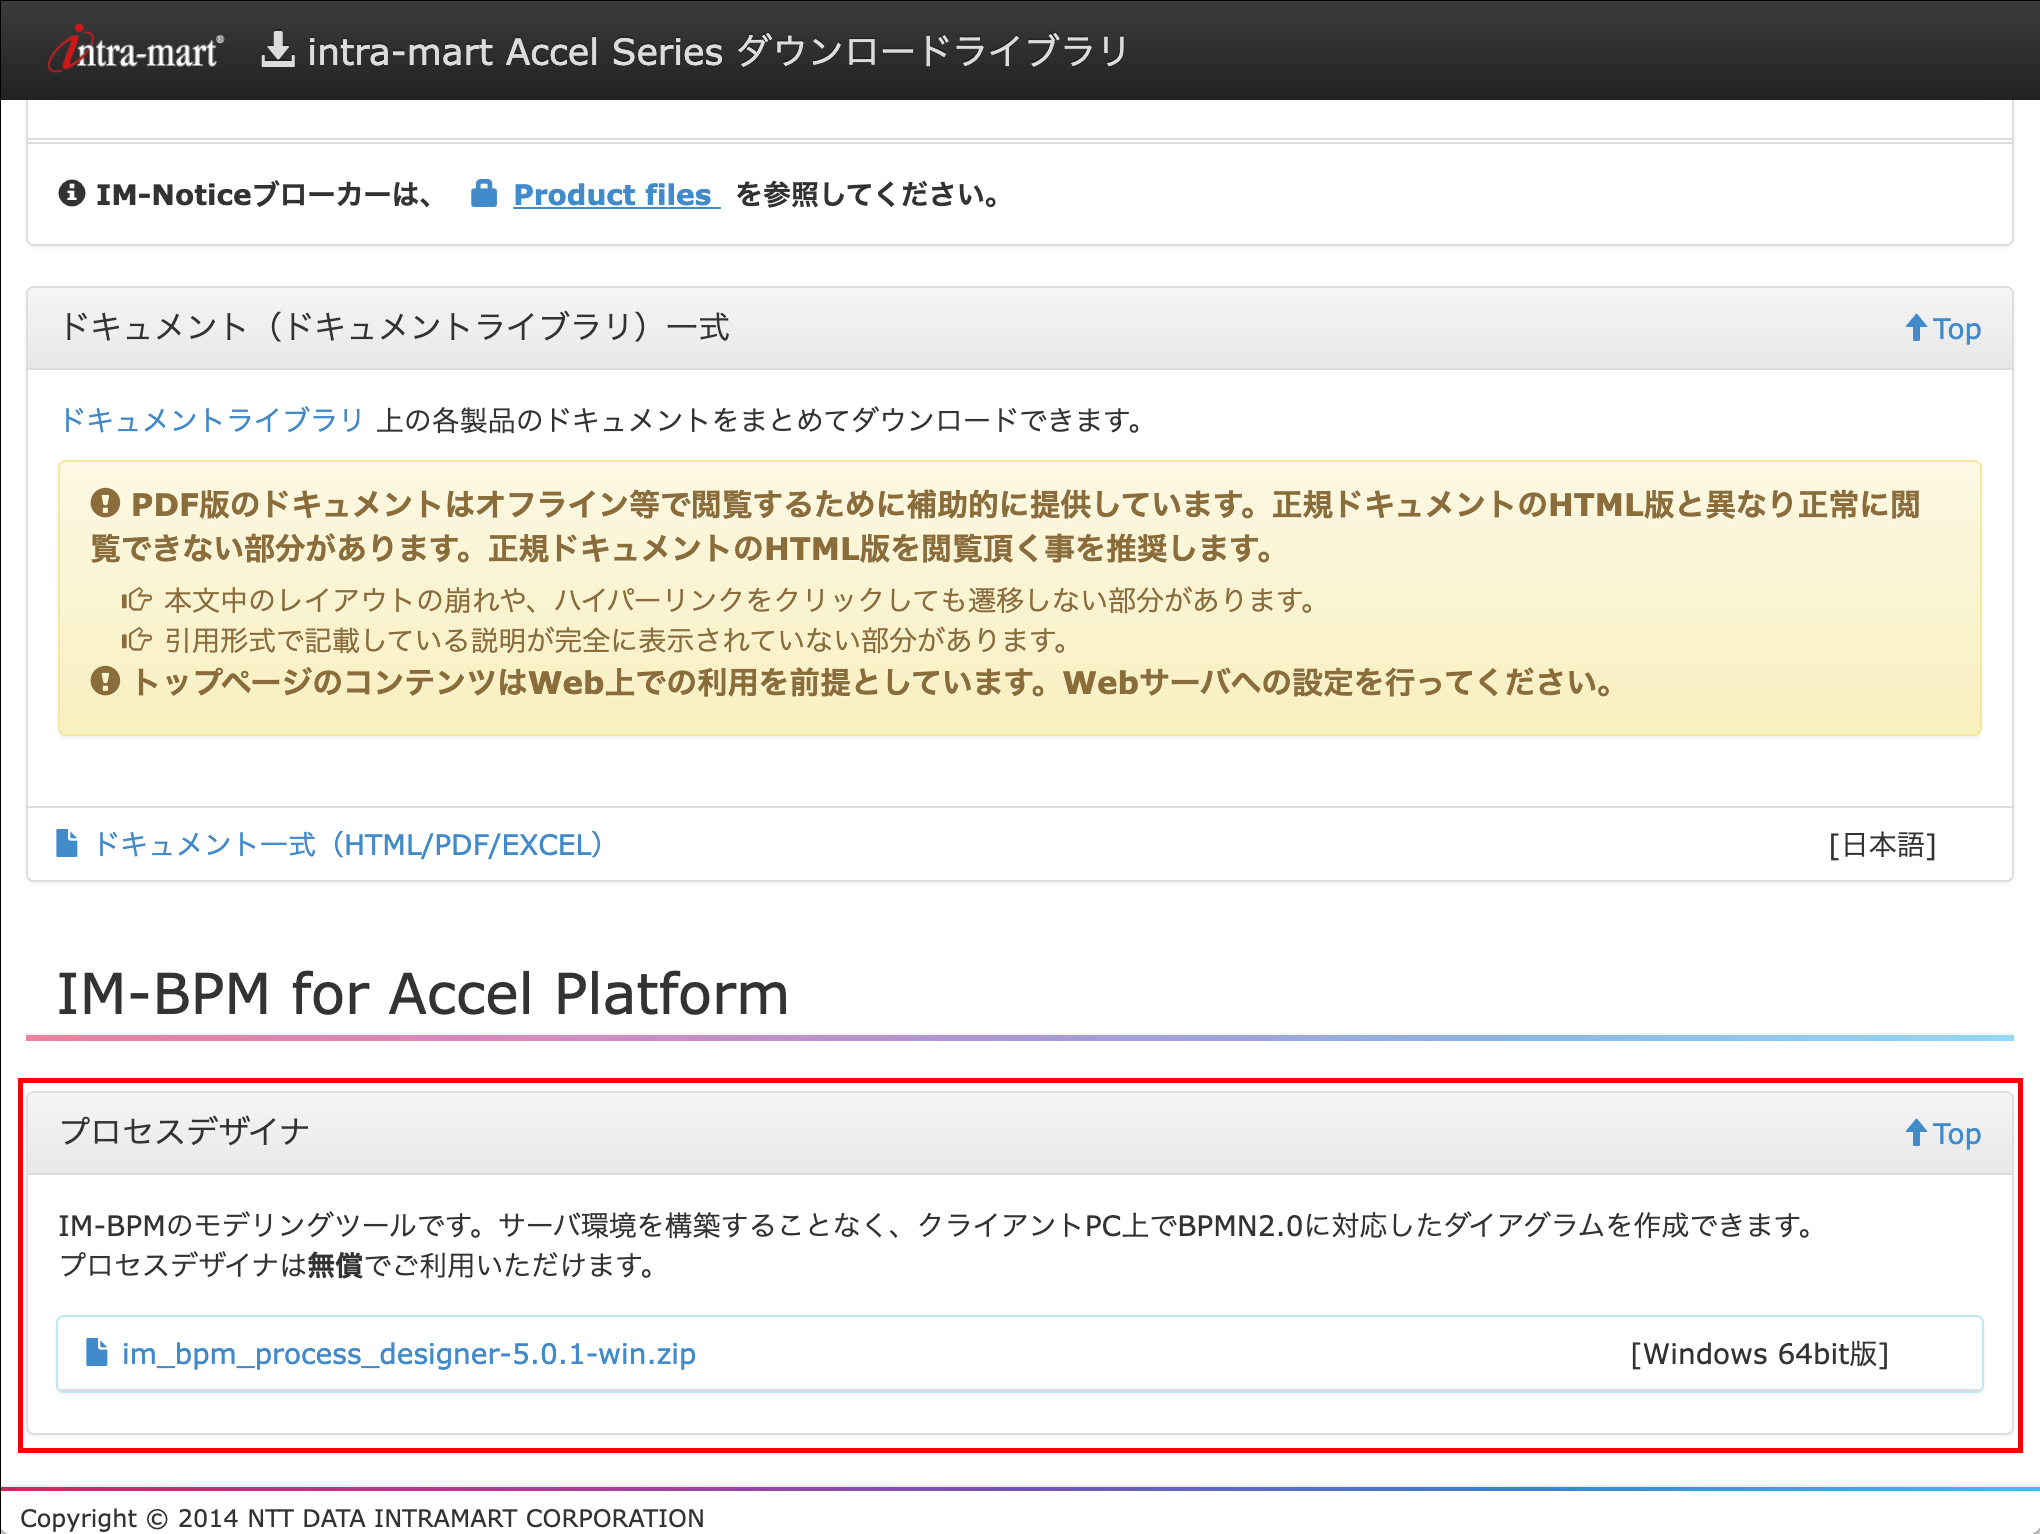The width and height of the screenshot is (2040, 1534).
Task: Click file icon beside ドキュメント一式 link
Action: [x=67, y=843]
